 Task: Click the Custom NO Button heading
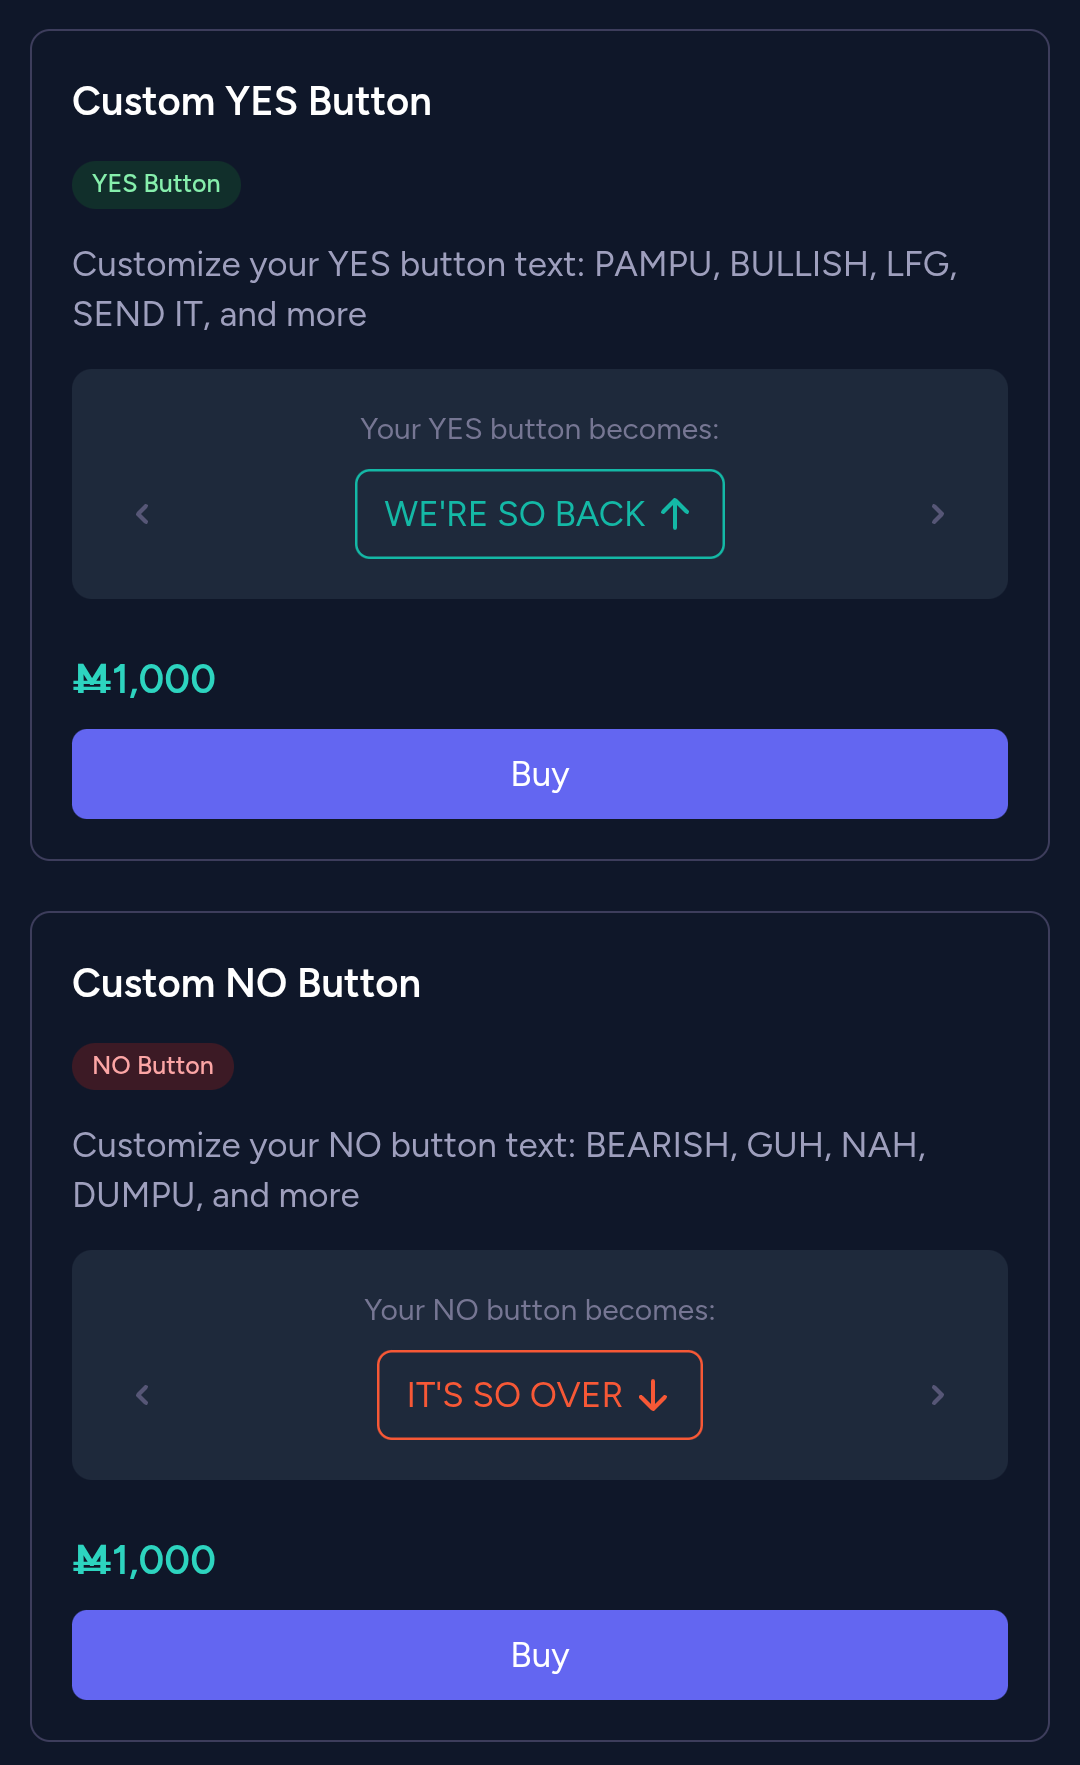click(x=247, y=984)
